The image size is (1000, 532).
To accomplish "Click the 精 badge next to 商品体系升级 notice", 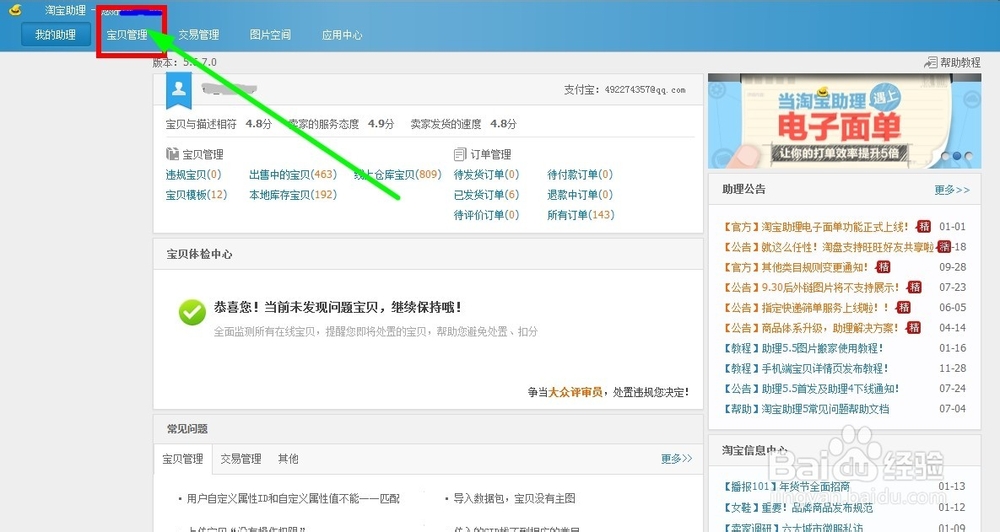I will (914, 328).
